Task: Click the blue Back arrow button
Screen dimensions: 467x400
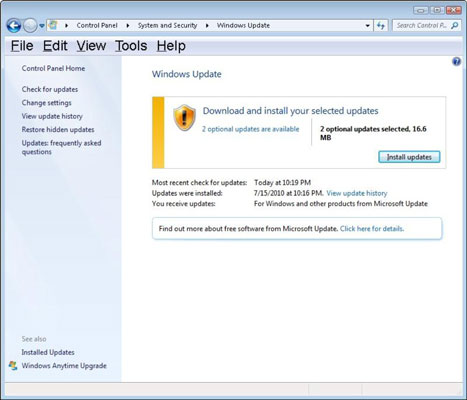Action: click(14, 26)
